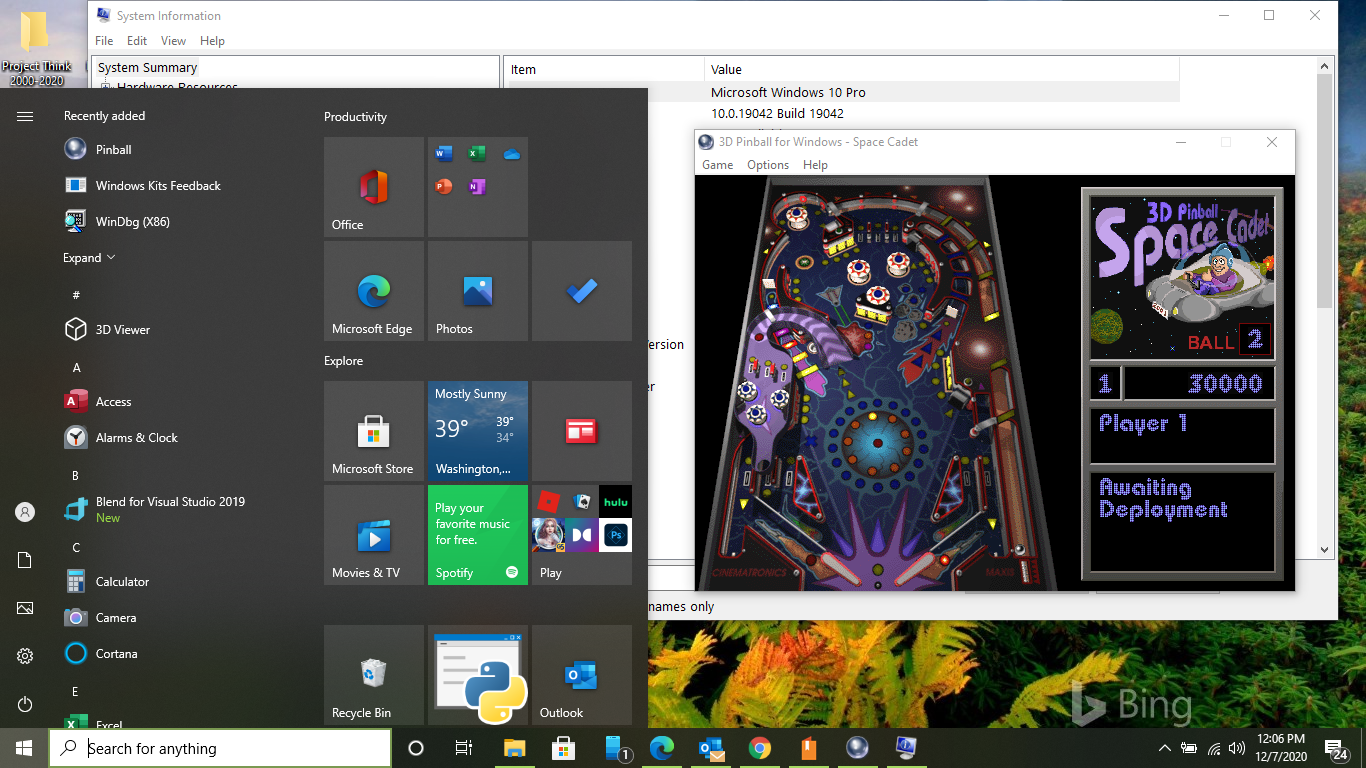
Task: Open the Movies & TV tile
Action: pyautogui.click(x=374, y=535)
